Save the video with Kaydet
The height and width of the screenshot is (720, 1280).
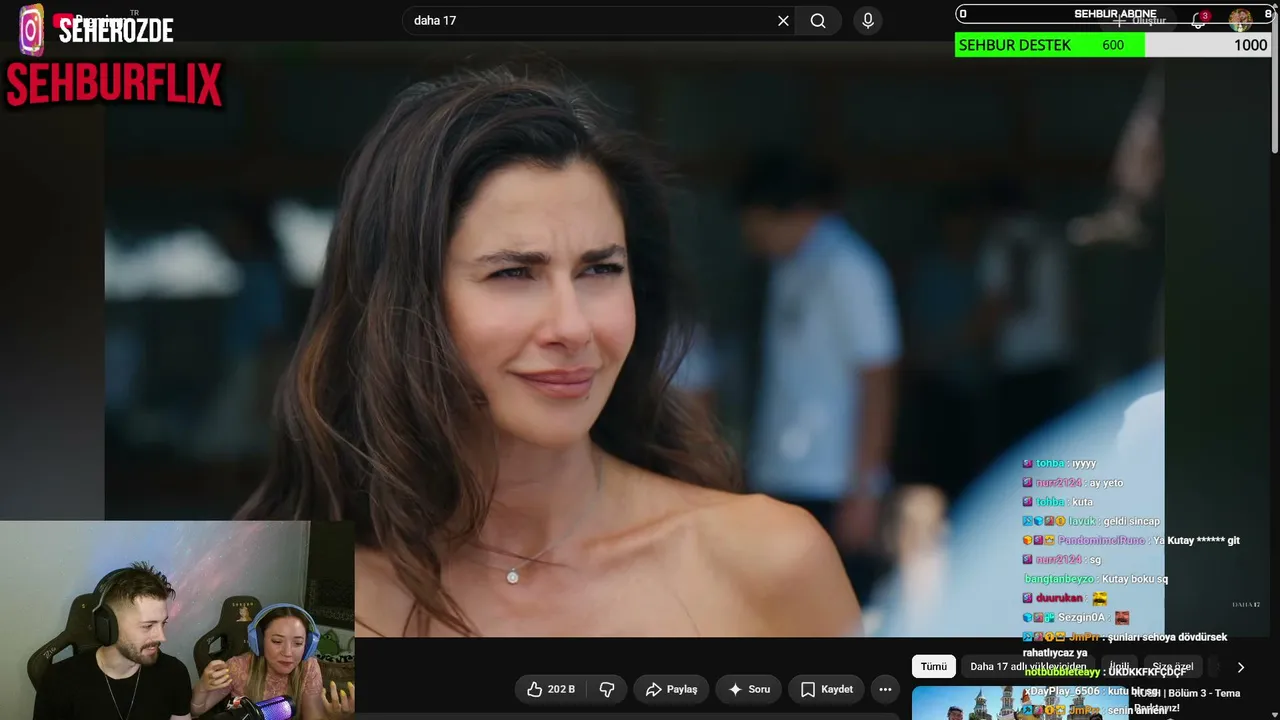(827, 689)
